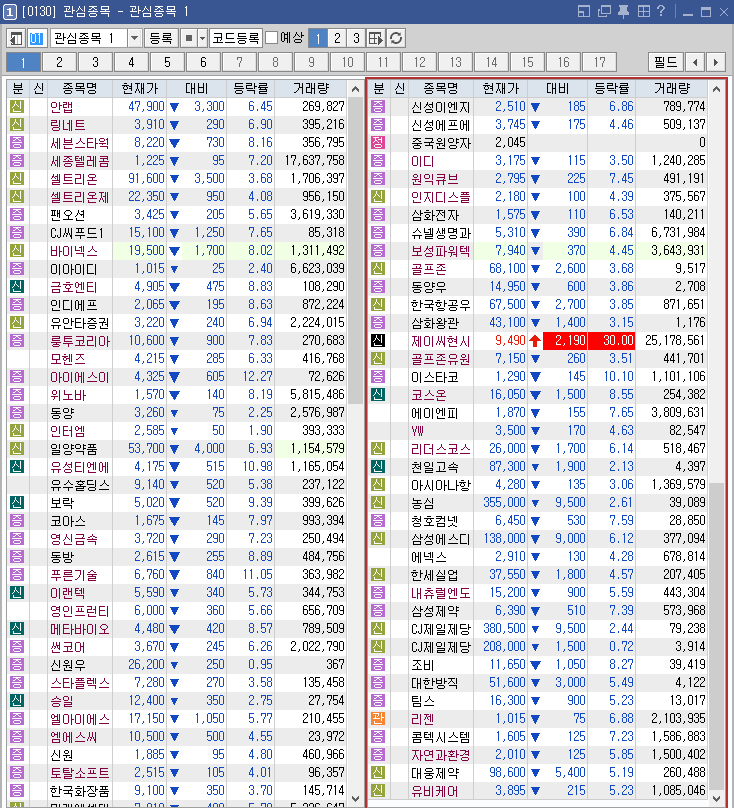Click the red 30.00 cell
This screenshot has width=734, height=808.
[612, 341]
